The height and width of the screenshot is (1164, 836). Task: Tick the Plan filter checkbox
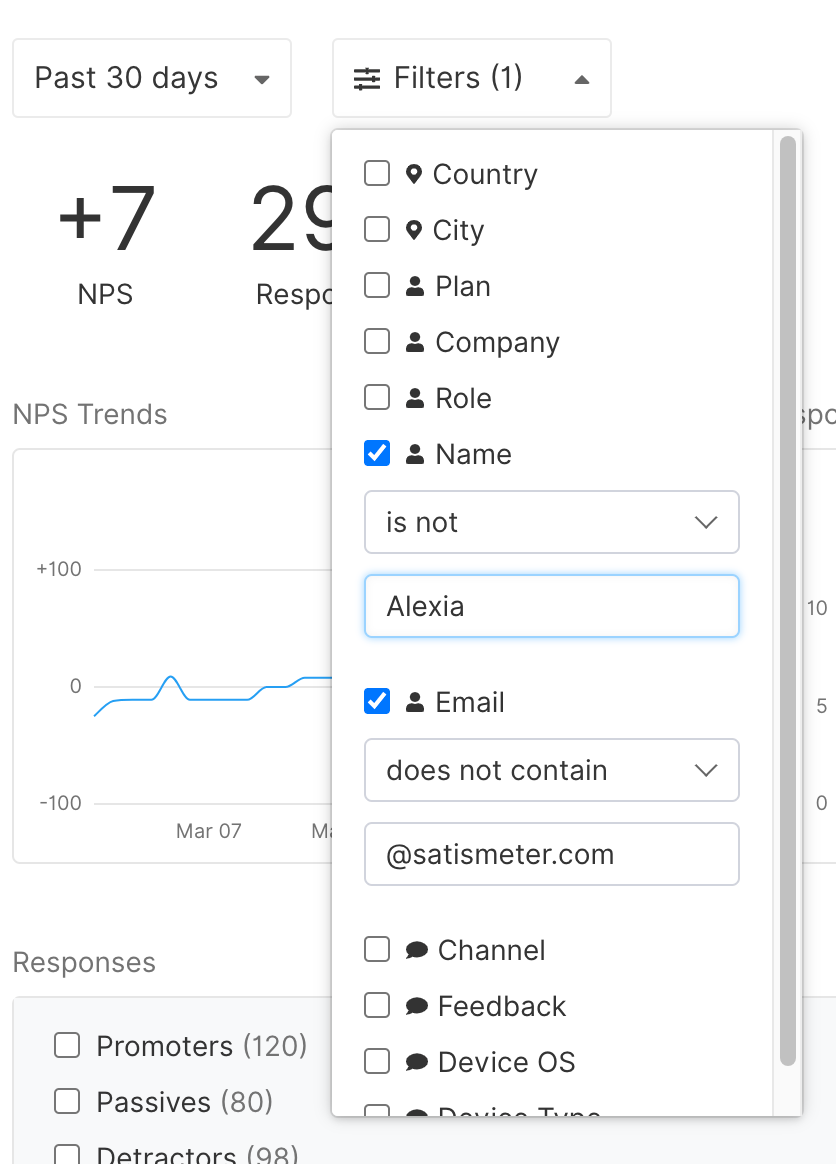pyautogui.click(x=377, y=285)
